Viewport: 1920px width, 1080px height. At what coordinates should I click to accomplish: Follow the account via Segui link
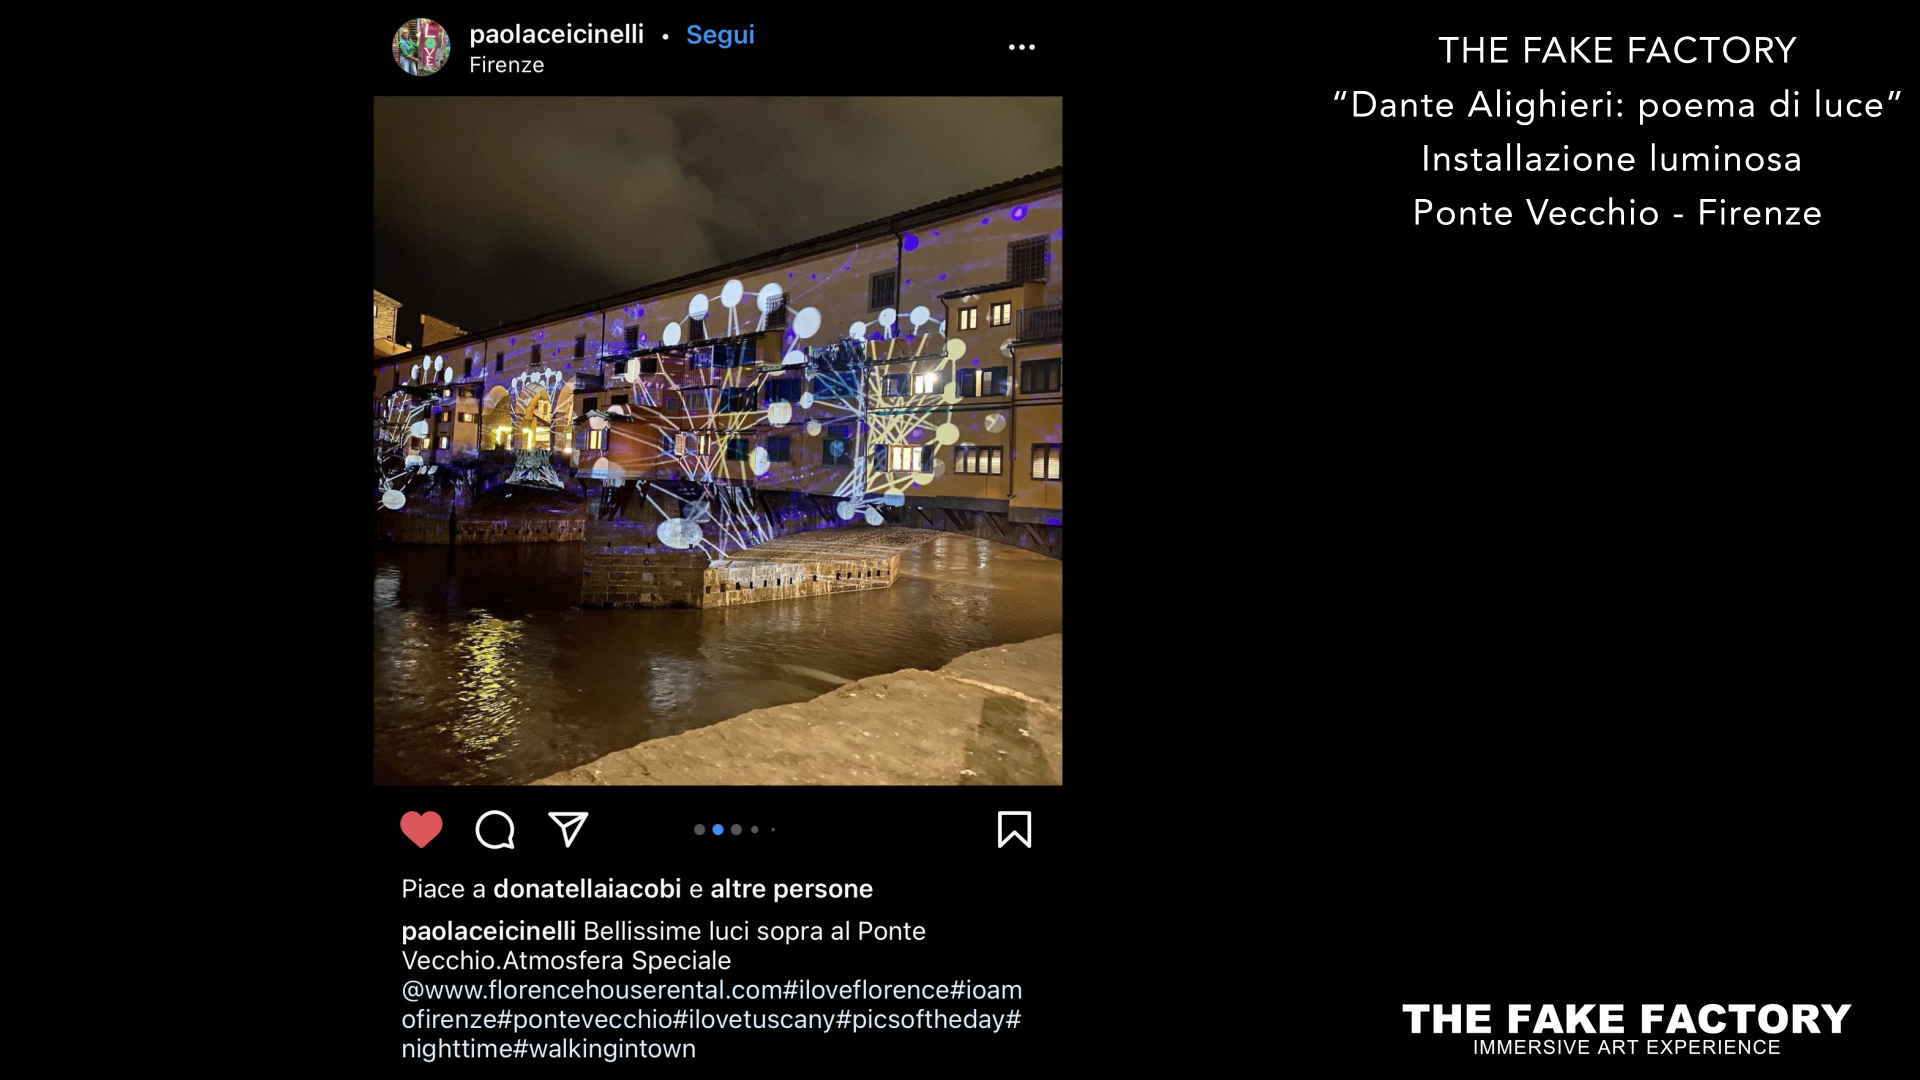point(720,34)
